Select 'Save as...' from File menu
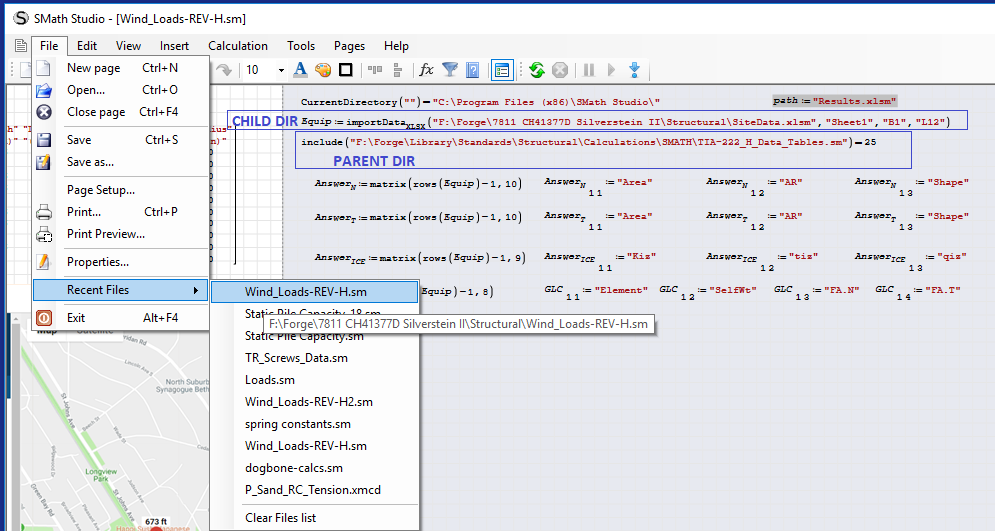 coord(90,161)
